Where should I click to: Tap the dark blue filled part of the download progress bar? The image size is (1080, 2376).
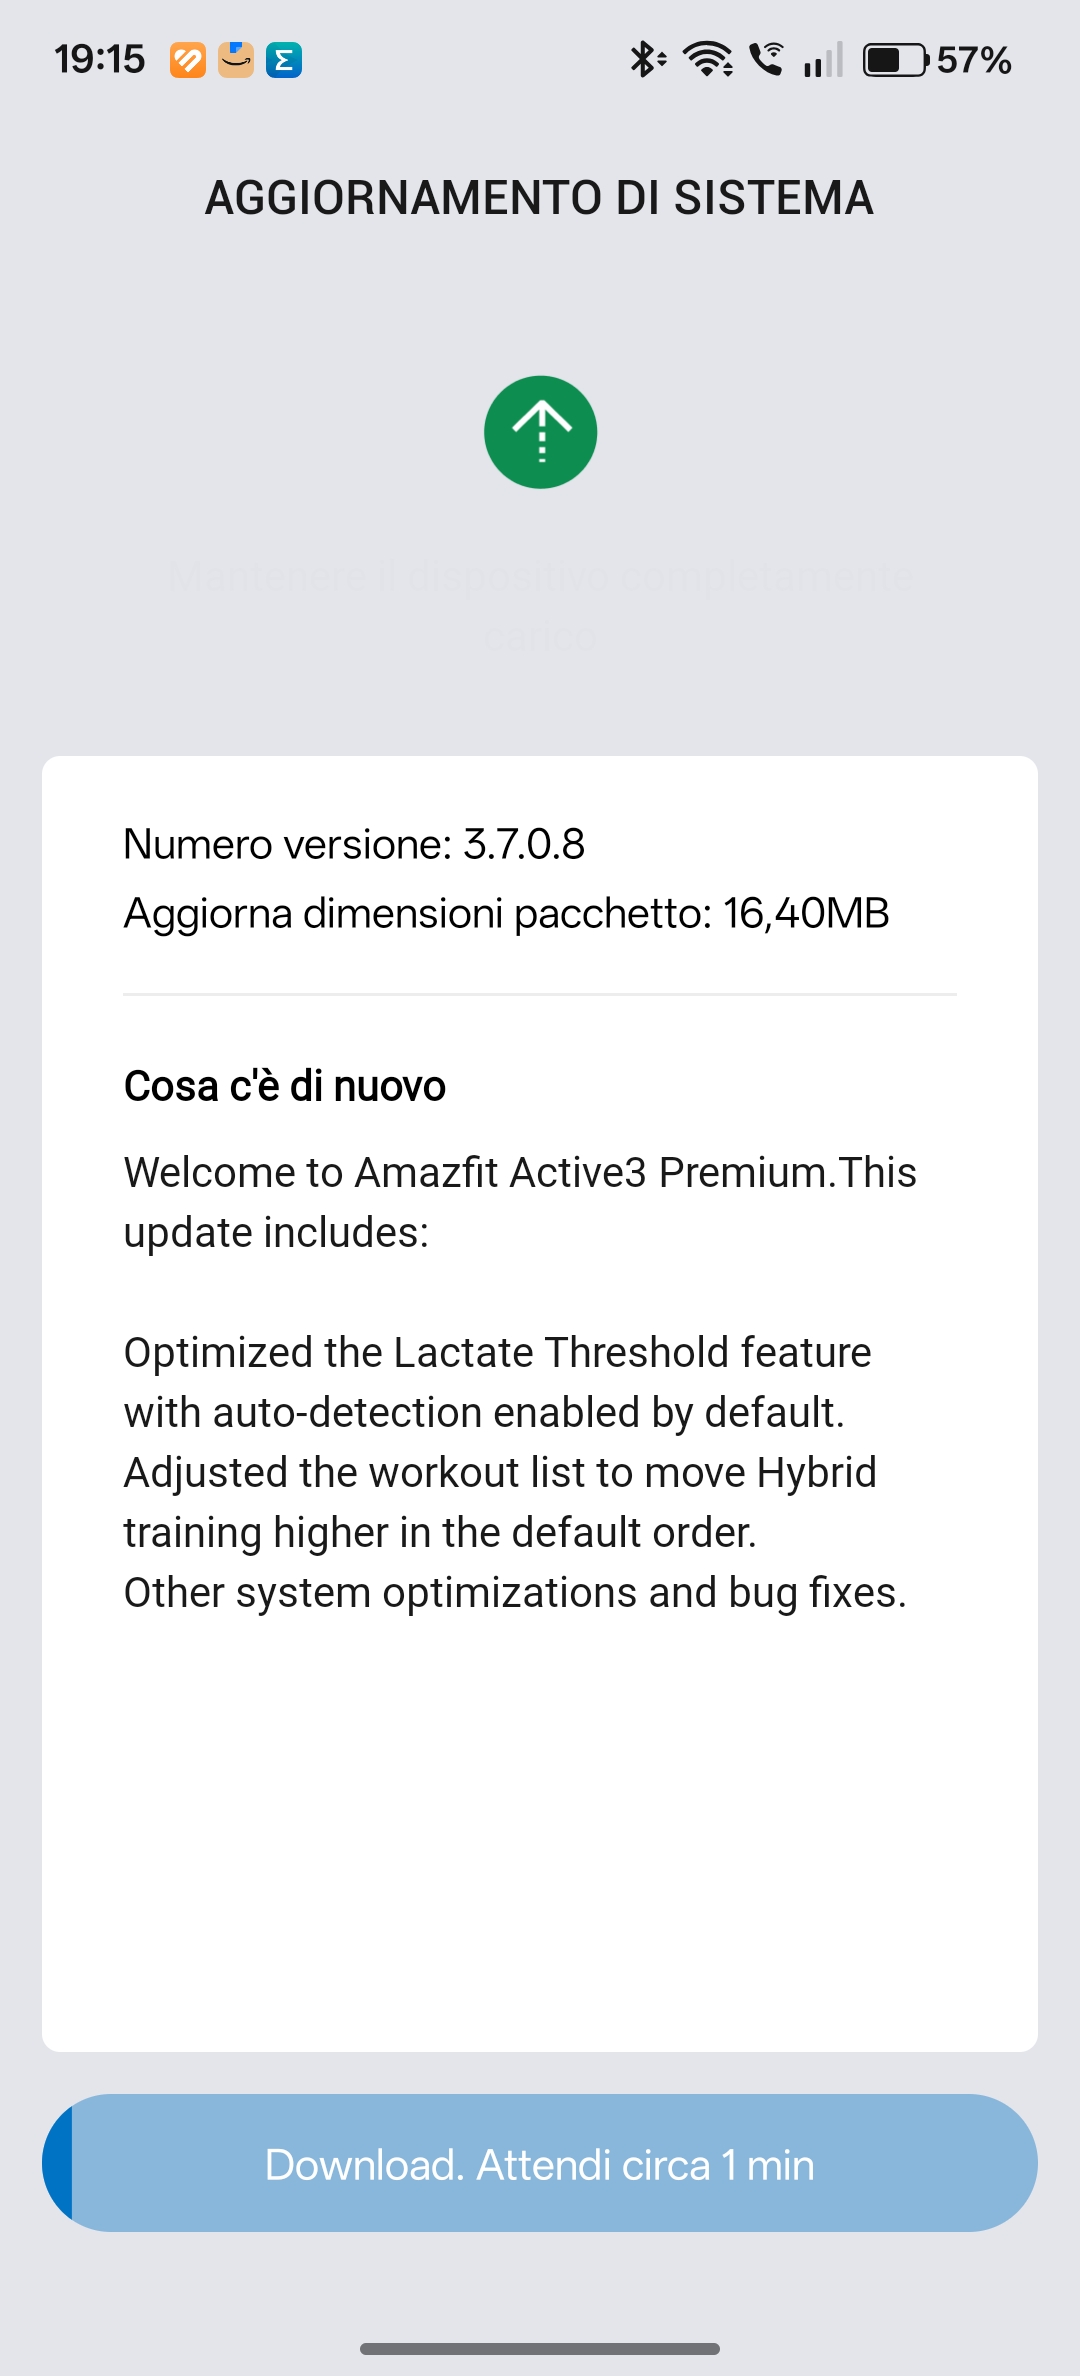tap(58, 2163)
